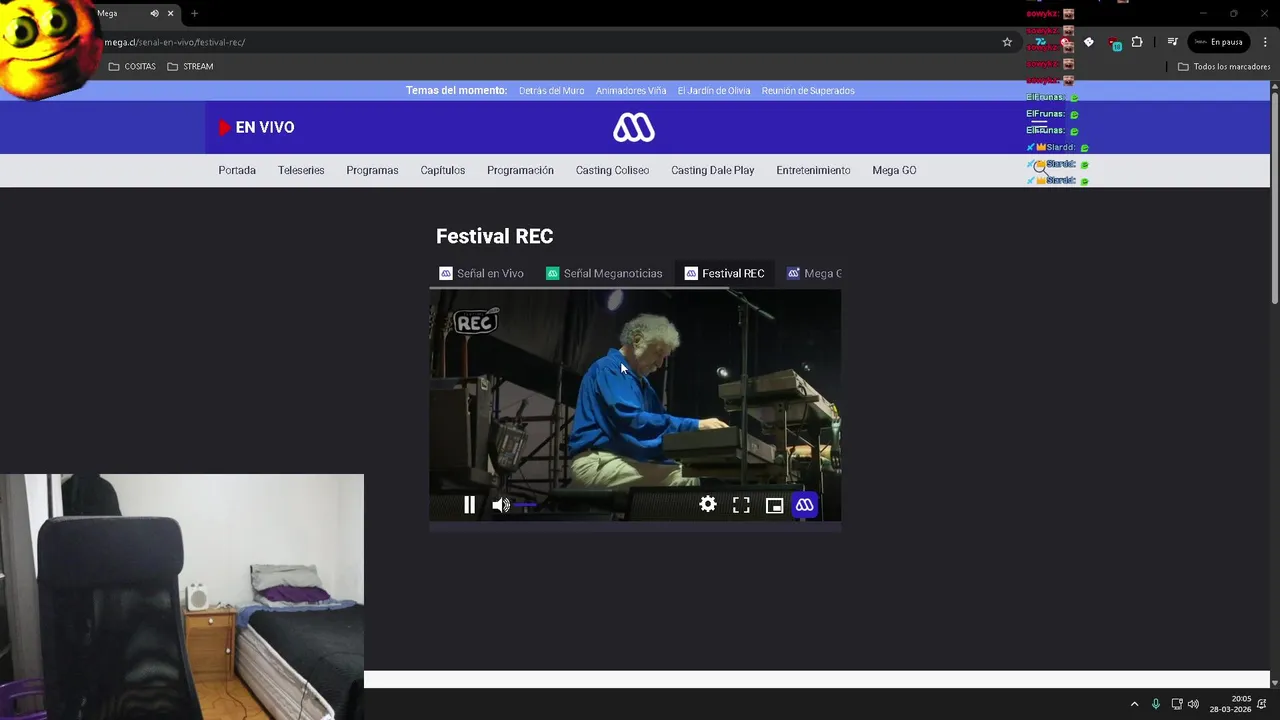Viewport: 1280px width, 720px height.
Task: Open the system volume tray icon
Action: pyautogui.click(x=1193, y=704)
